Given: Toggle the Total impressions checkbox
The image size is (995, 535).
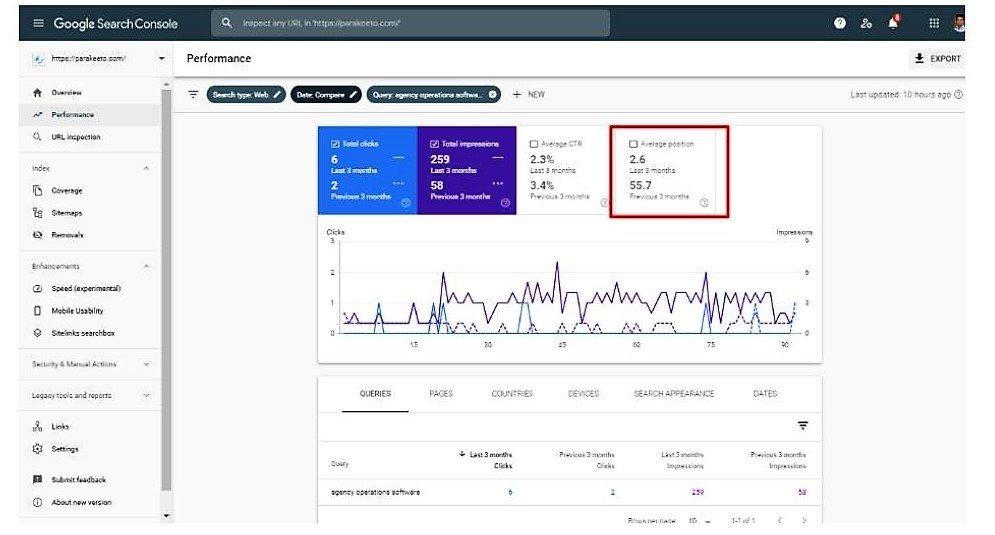Looking at the screenshot, I should (435, 144).
